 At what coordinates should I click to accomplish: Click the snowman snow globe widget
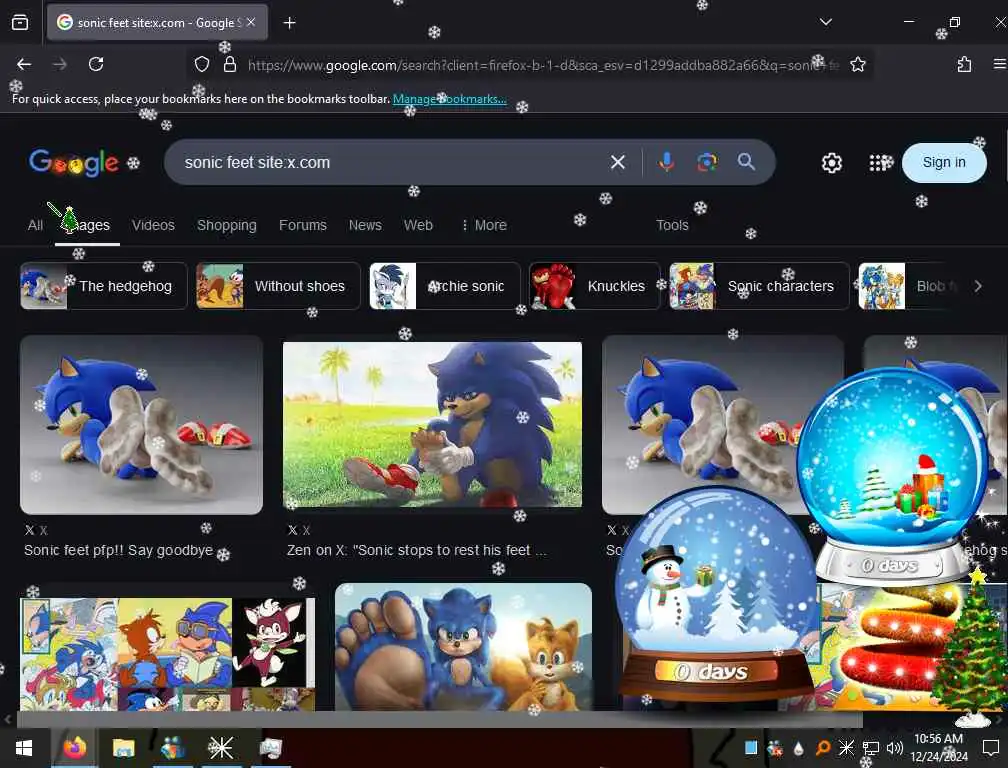pyautogui.click(x=716, y=594)
